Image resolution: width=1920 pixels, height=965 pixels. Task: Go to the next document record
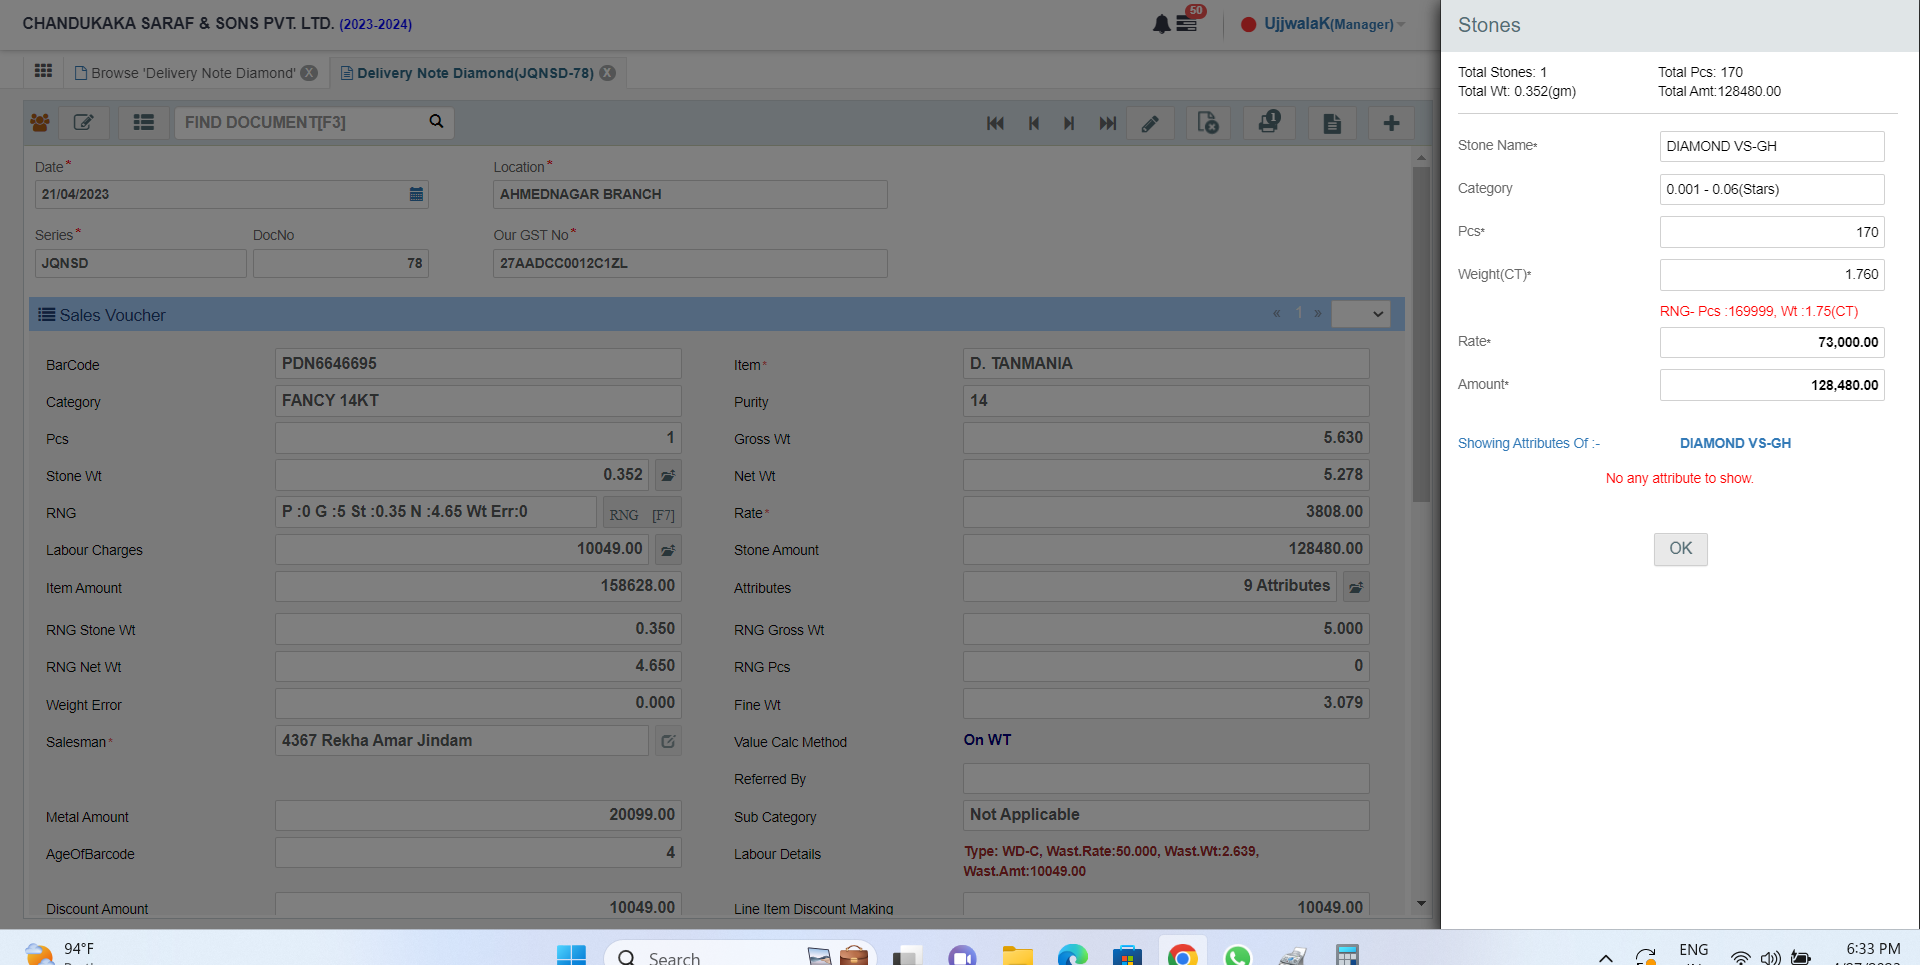1069,123
